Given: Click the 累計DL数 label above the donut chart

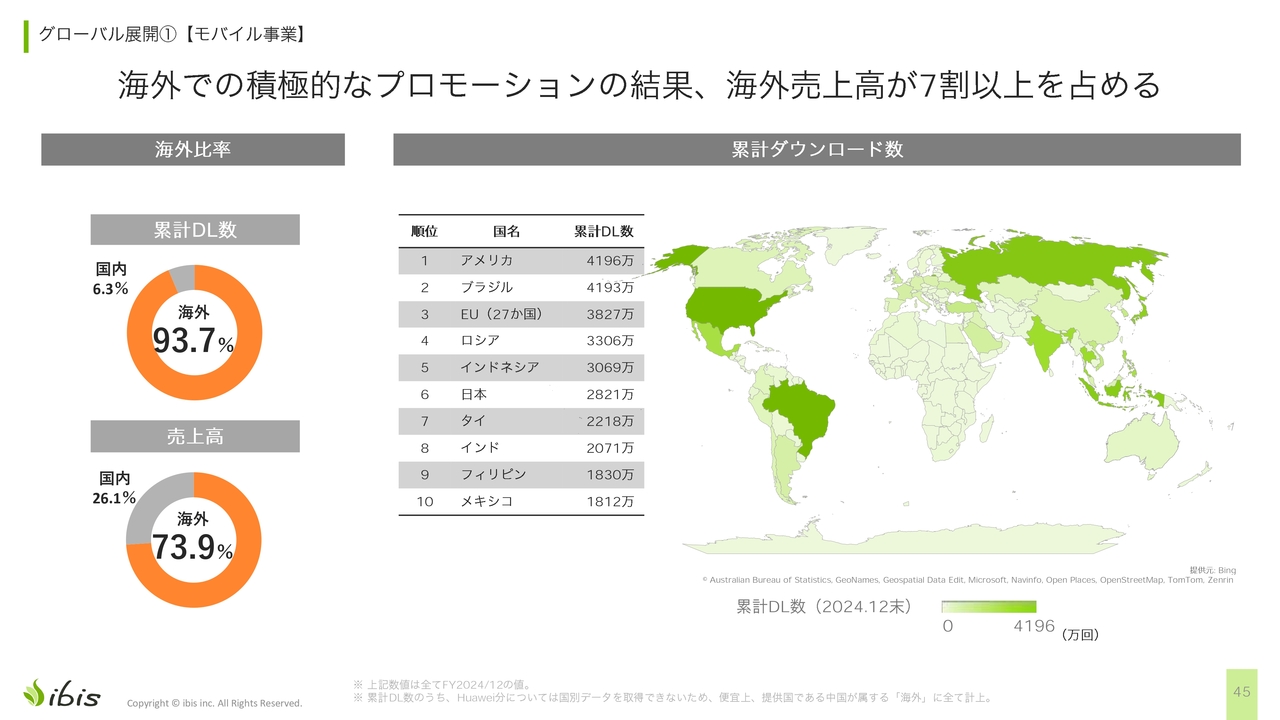Looking at the screenshot, I should click(195, 230).
